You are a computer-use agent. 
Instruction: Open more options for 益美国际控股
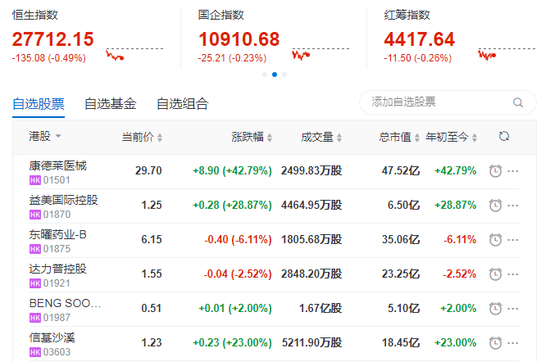click(513, 206)
